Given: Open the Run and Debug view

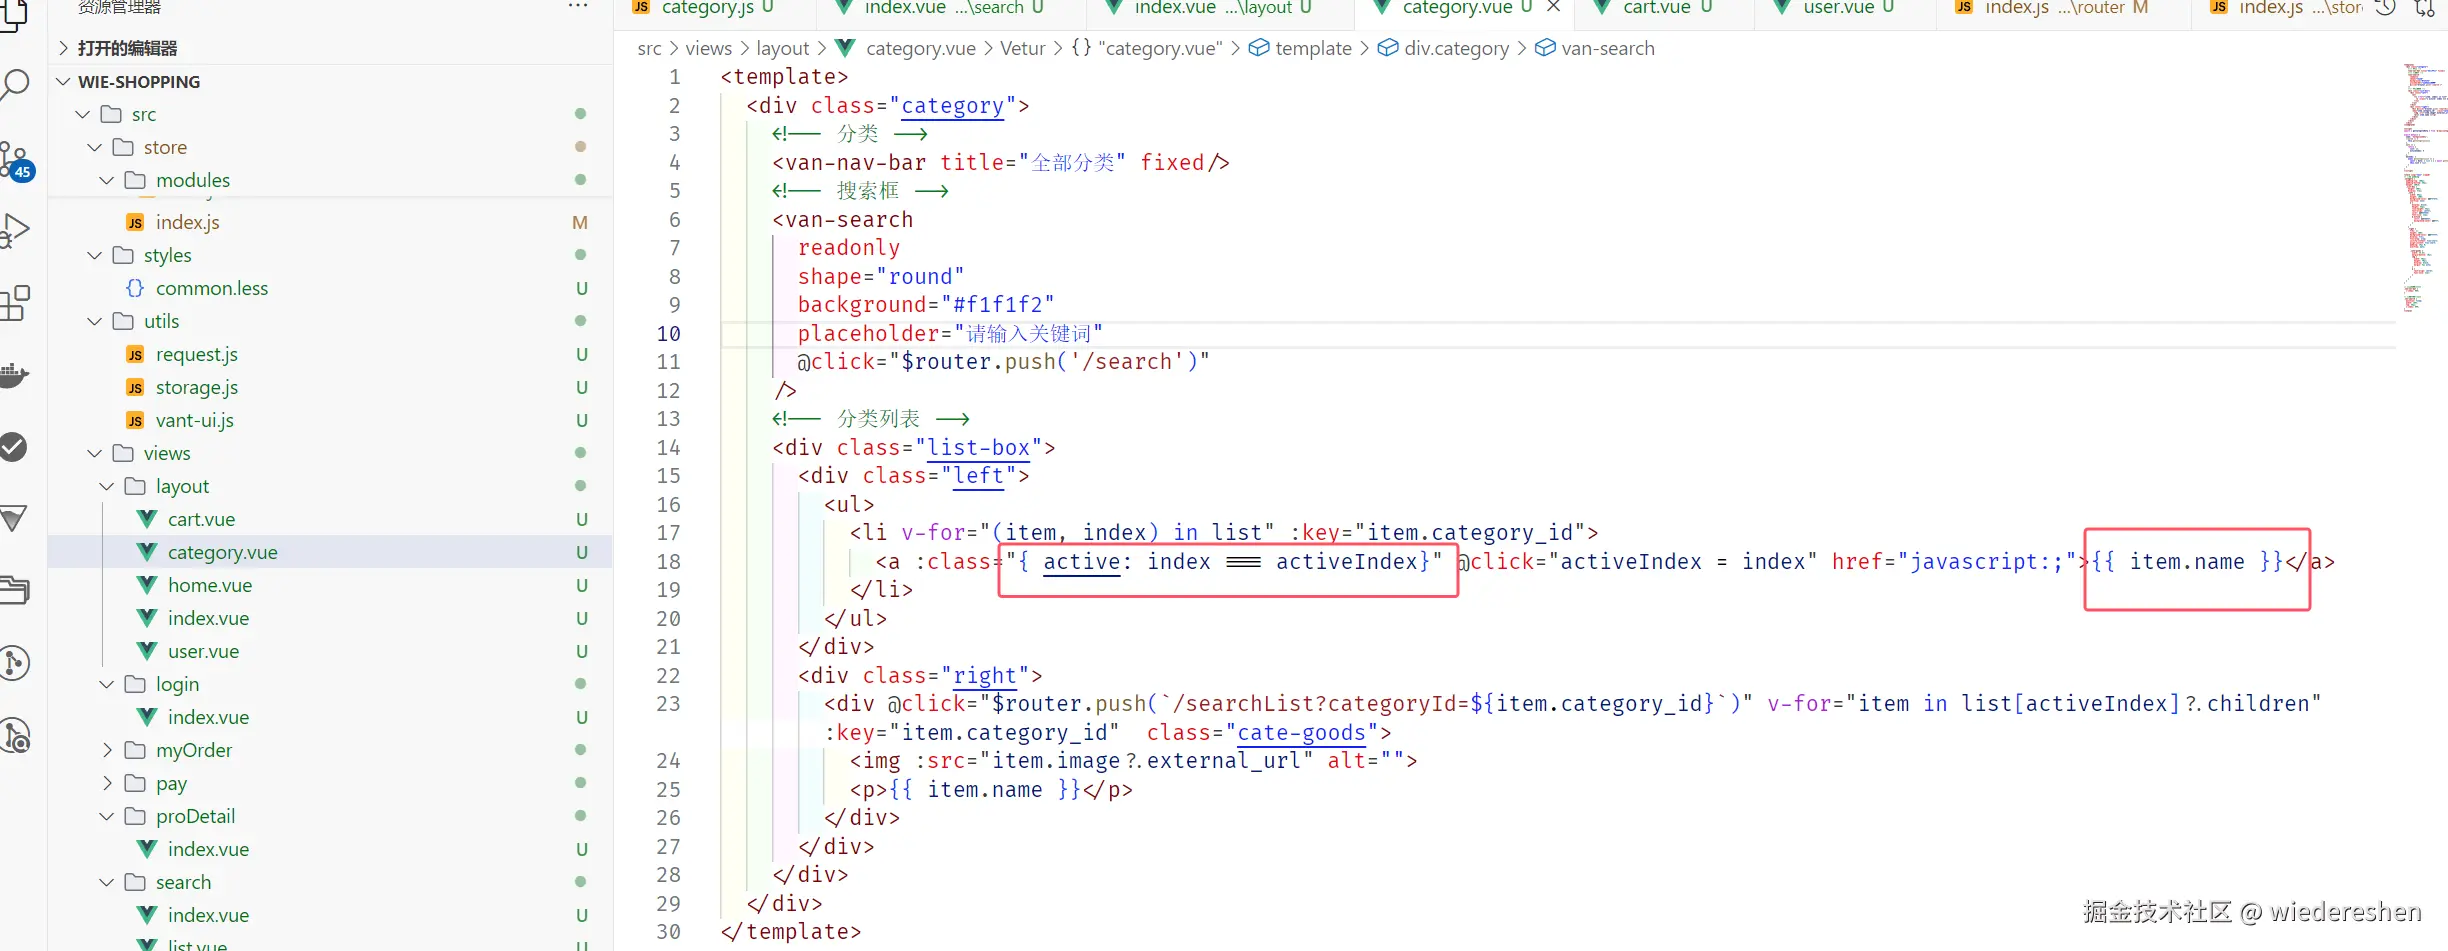Looking at the screenshot, I should pyautogui.click(x=14, y=231).
